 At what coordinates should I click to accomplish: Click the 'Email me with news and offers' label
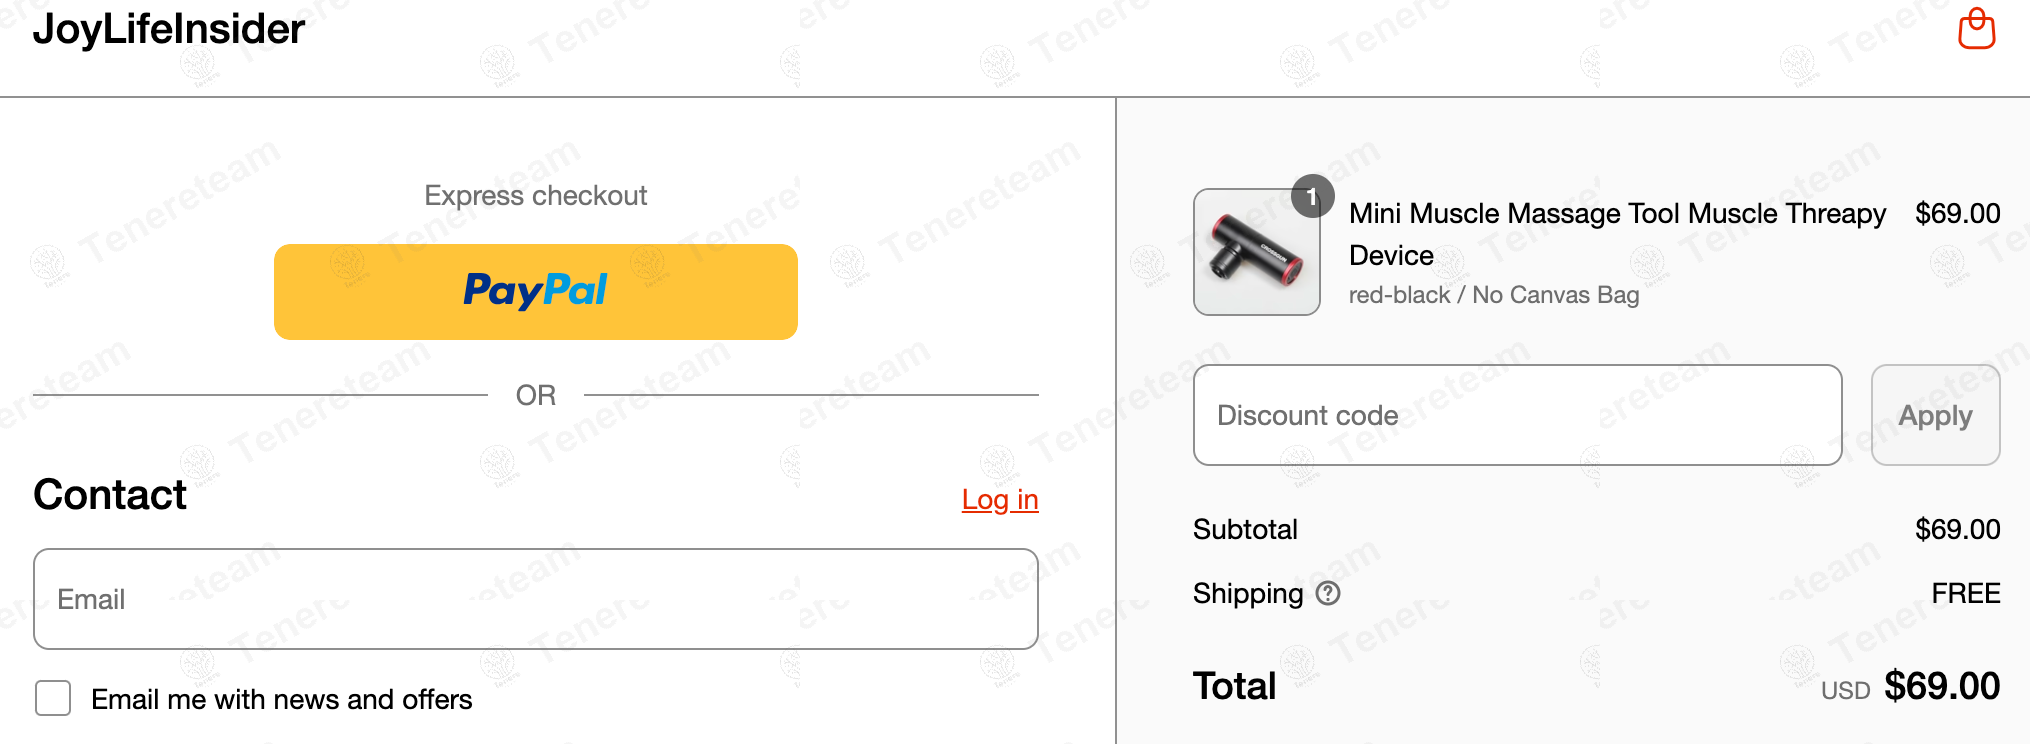[281, 699]
